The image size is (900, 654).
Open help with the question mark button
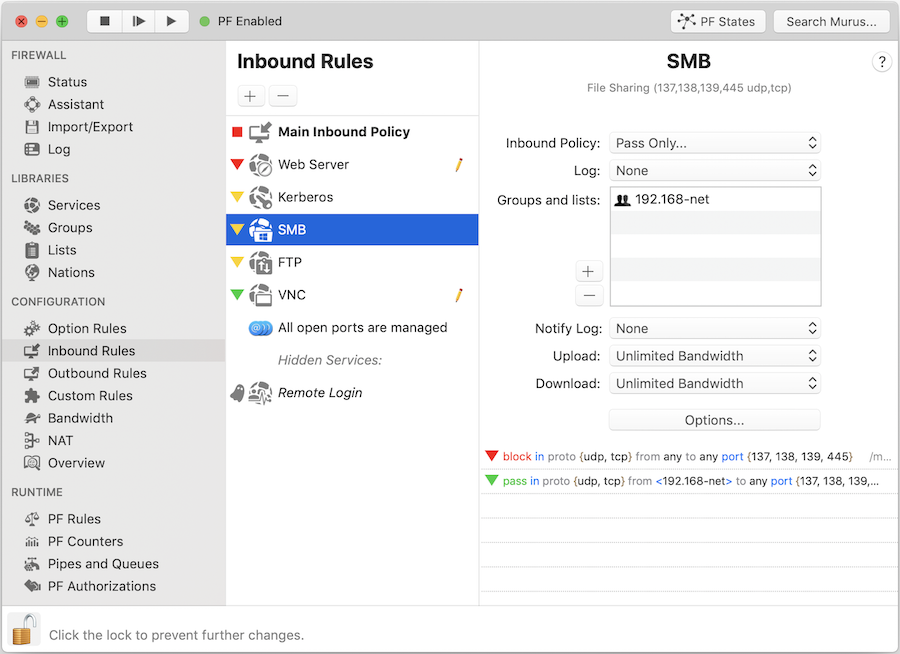click(x=882, y=61)
